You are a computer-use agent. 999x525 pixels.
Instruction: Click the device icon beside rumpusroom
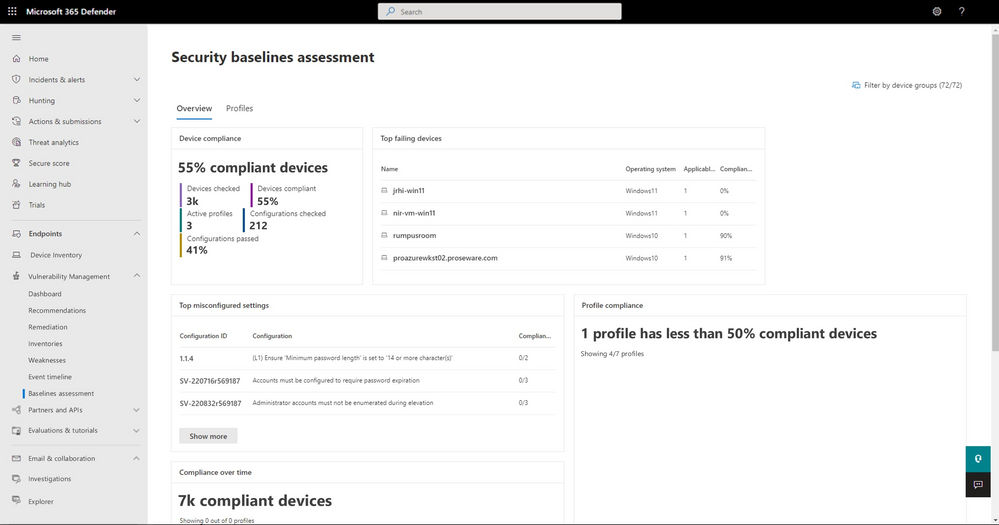click(x=384, y=236)
